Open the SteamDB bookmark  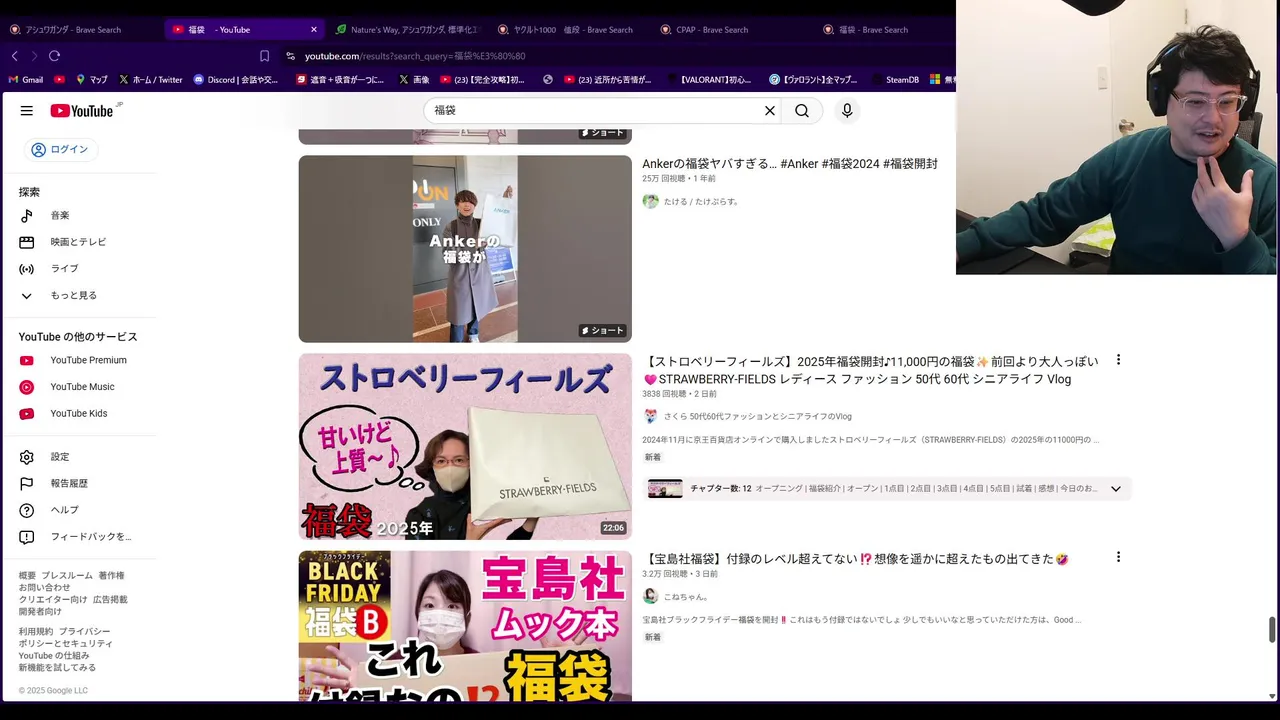click(894, 80)
